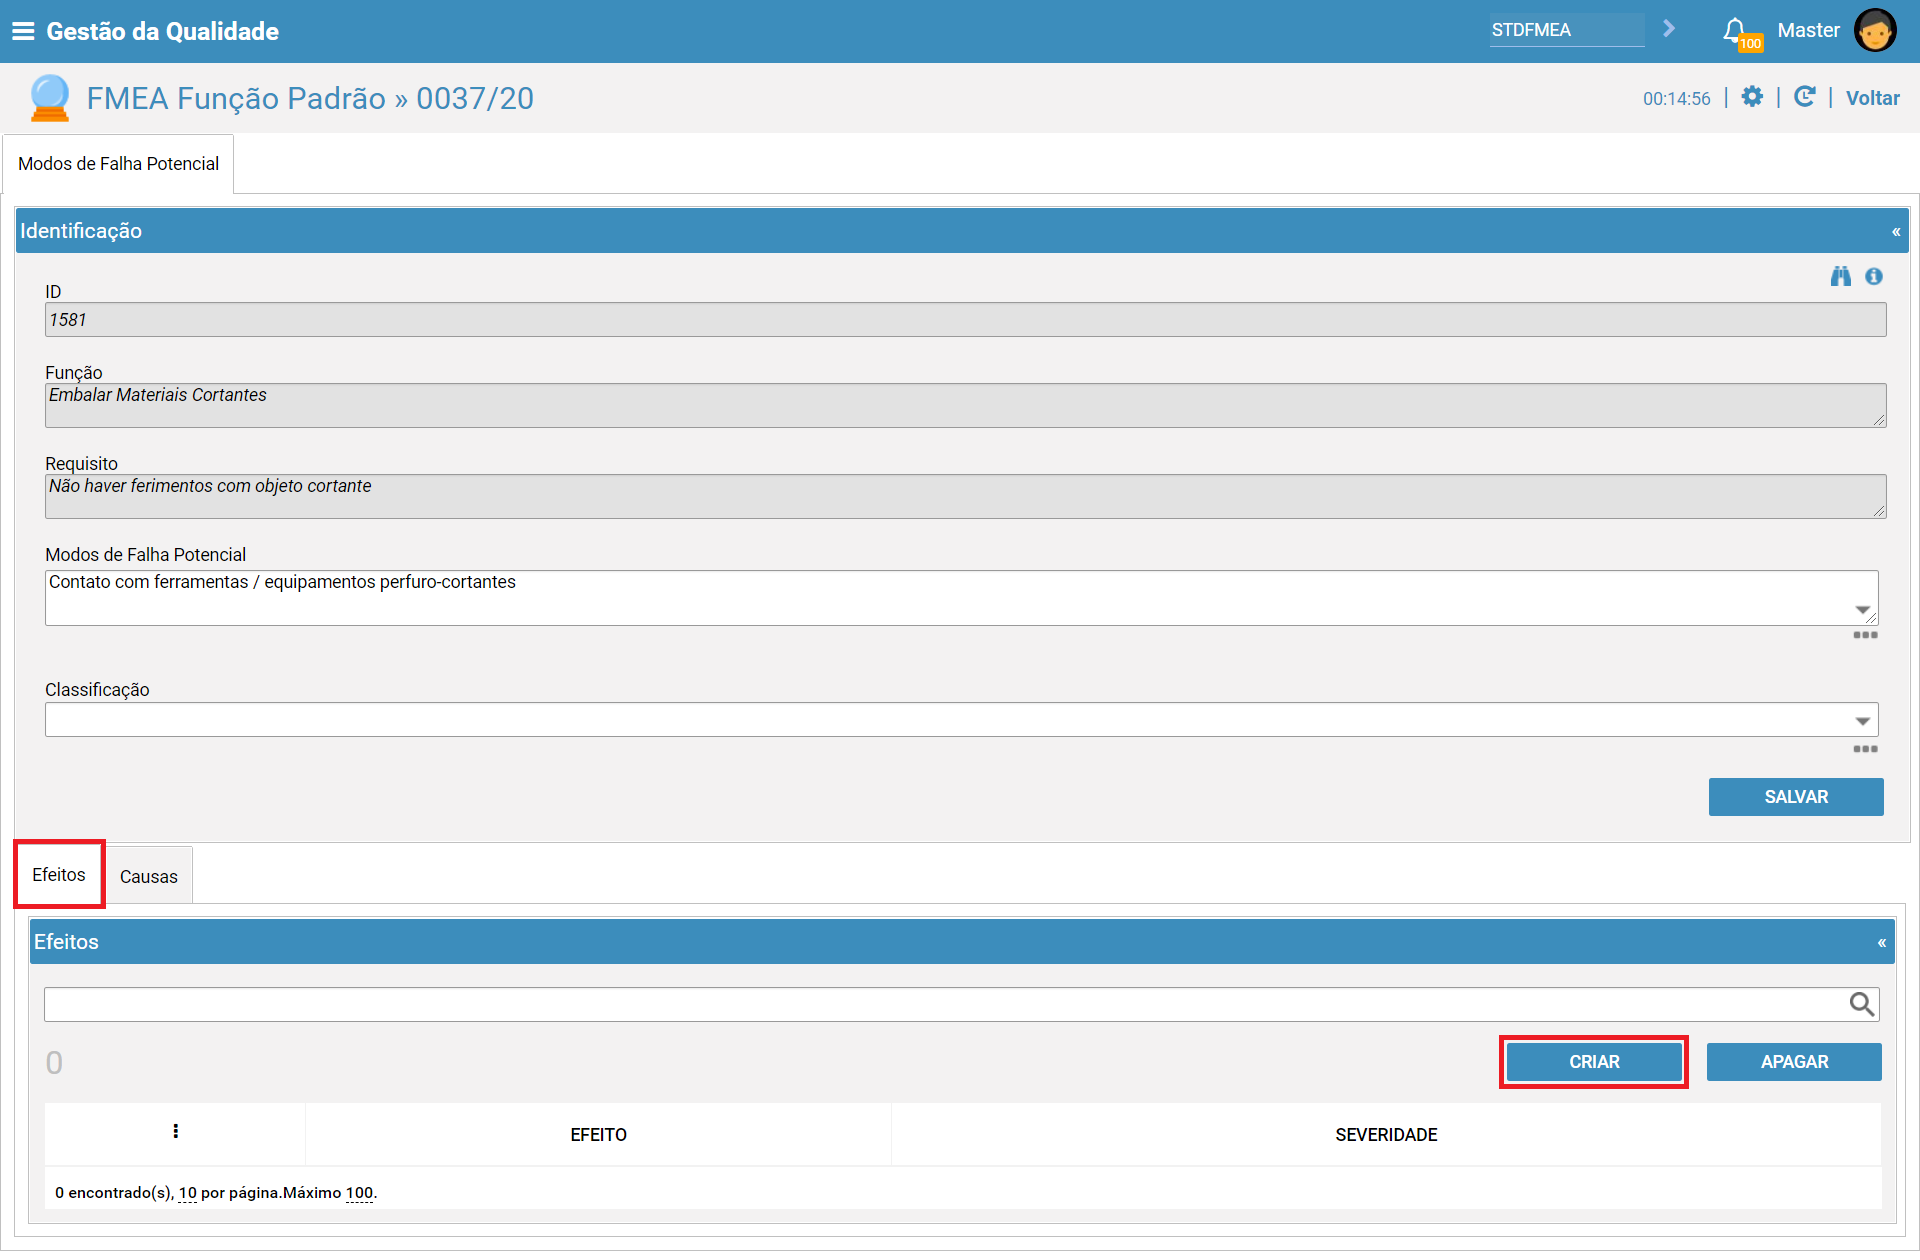Click the STDFMEA input field

[x=1566, y=30]
